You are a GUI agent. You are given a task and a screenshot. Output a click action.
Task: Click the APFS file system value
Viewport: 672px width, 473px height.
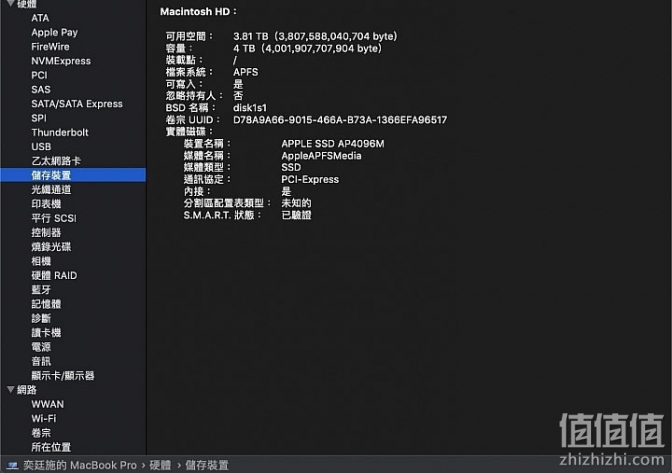point(246,72)
